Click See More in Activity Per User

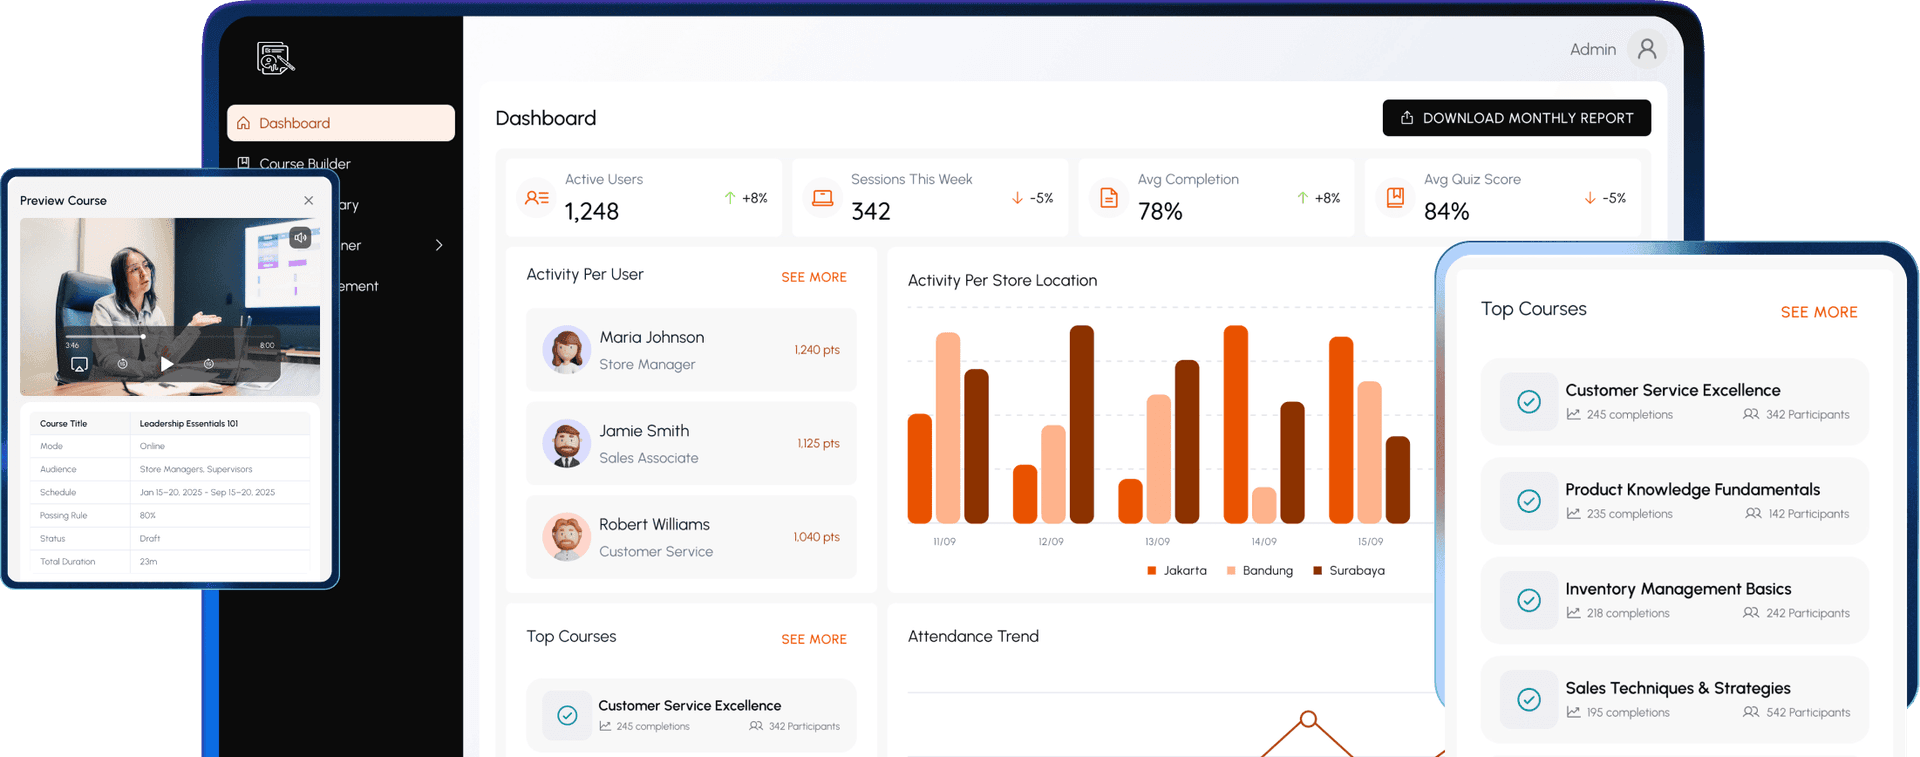point(814,277)
